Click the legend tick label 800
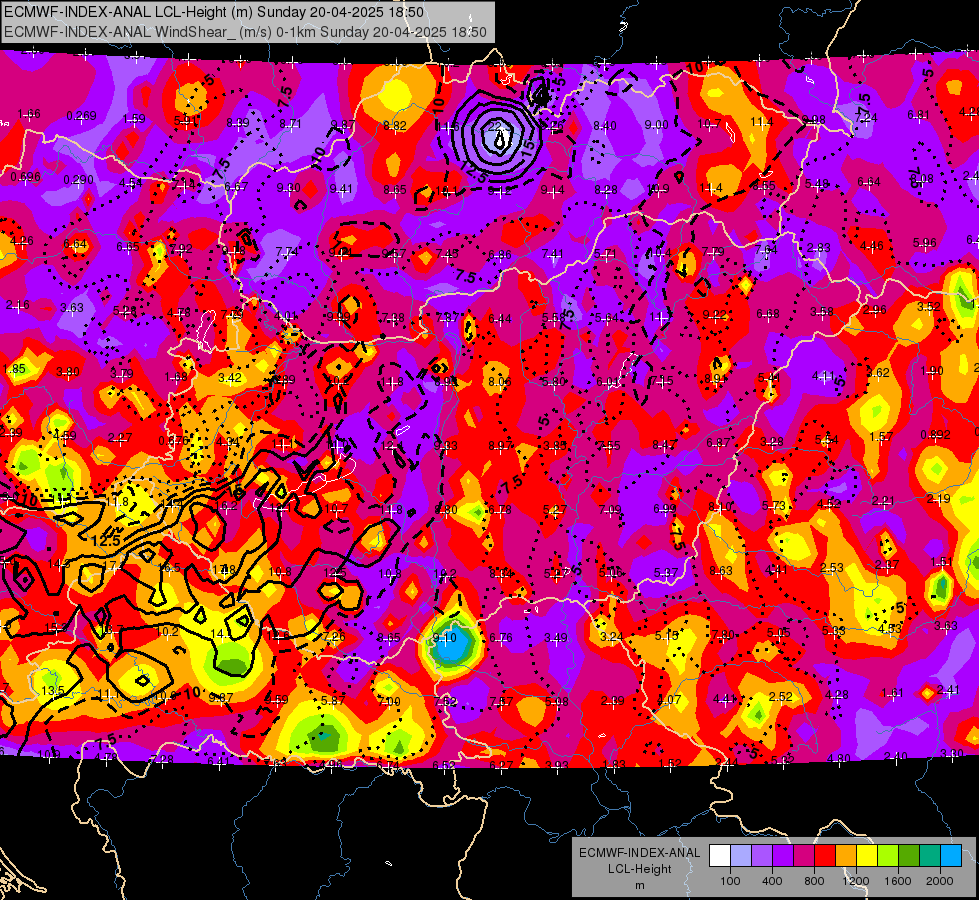 [x=814, y=881]
